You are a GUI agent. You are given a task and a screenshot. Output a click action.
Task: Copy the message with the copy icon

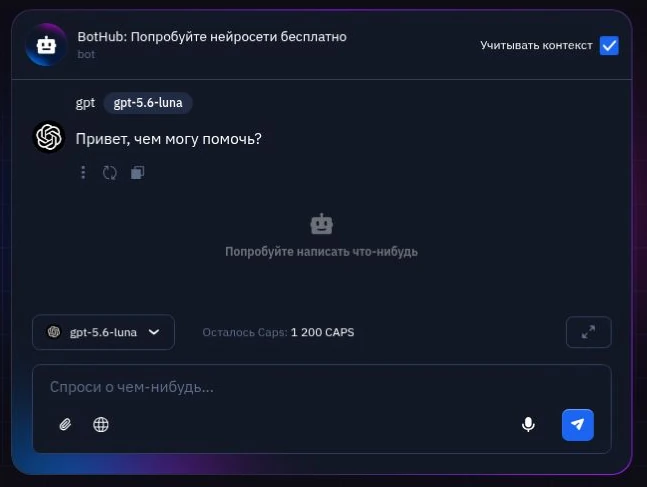click(x=137, y=173)
